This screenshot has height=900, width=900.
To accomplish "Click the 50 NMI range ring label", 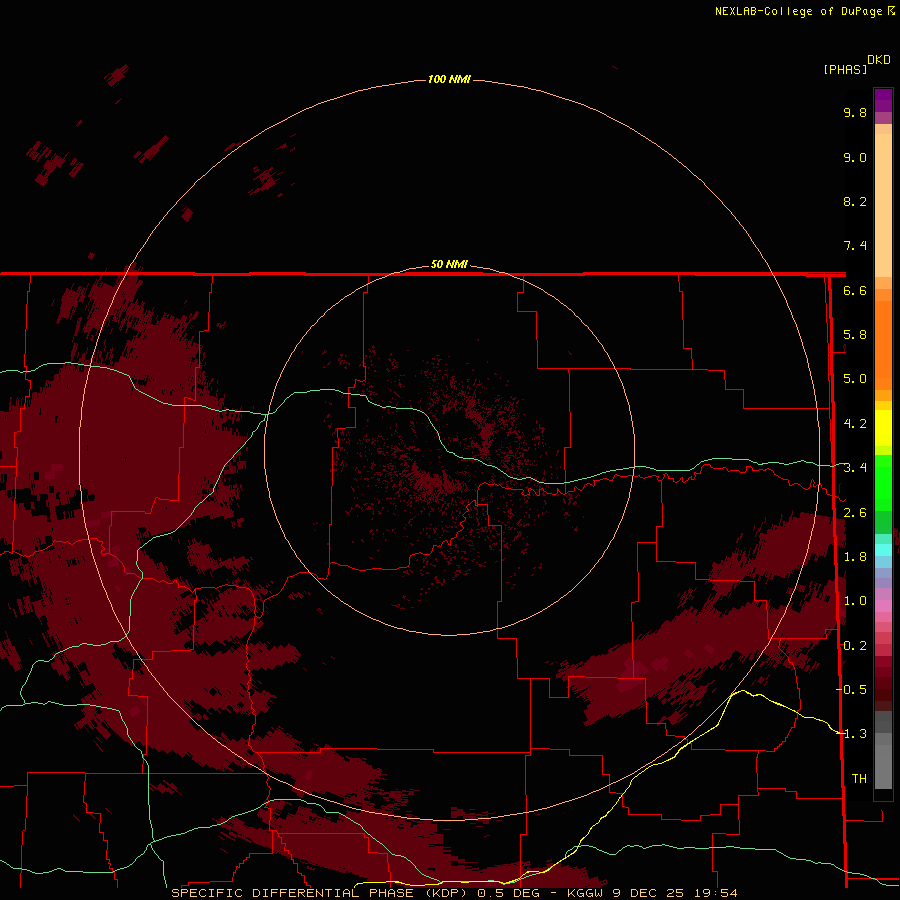I will (449, 264).
